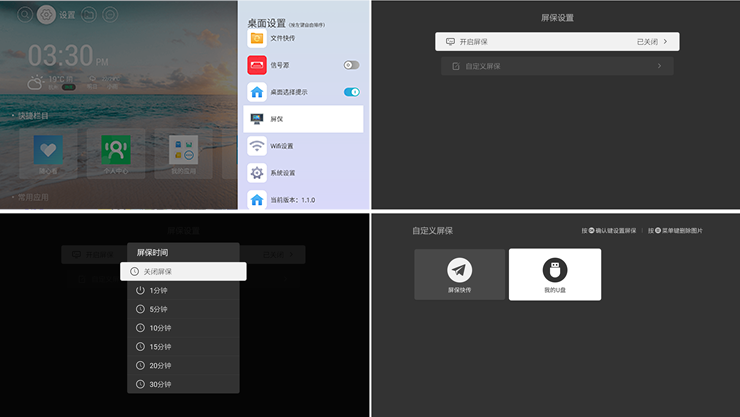Choose 30分钟 screensaver time
The height and width of the screenshot is (417, 740).
click(183, 384)
